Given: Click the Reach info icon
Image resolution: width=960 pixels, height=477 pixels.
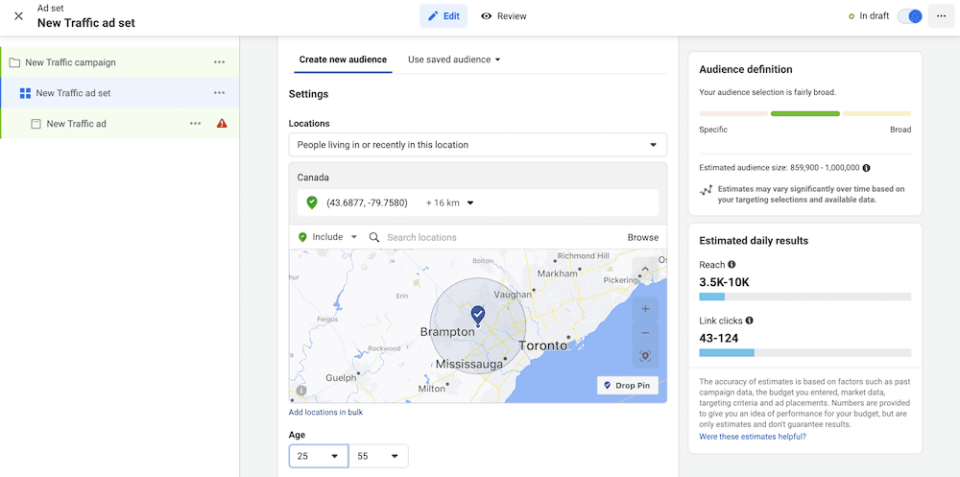Looking at the screenshot, I should click(x=731, y=265).
